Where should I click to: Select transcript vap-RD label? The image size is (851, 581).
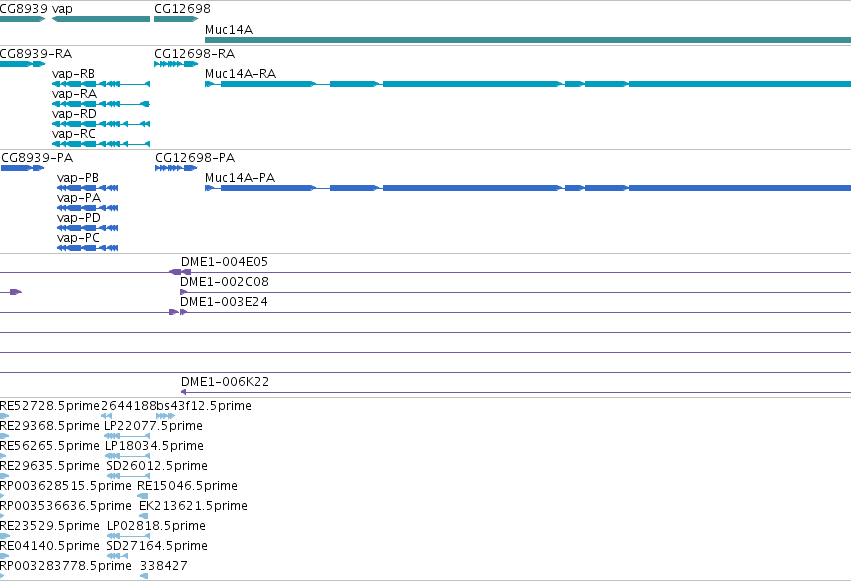74,114
